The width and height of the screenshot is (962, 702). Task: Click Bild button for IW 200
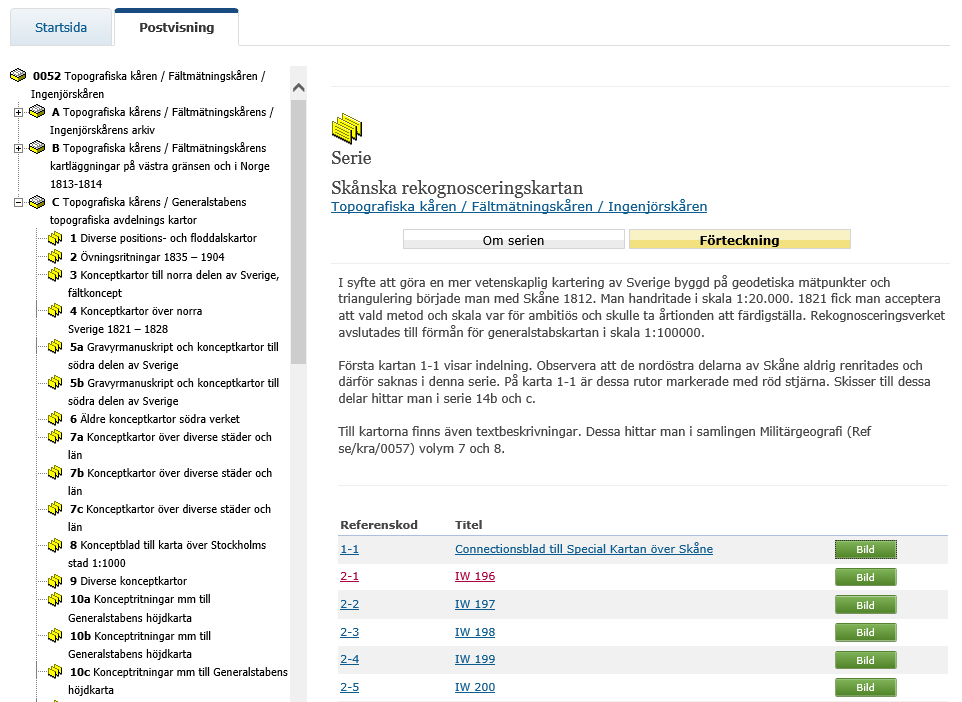click(x=866, y=687)
